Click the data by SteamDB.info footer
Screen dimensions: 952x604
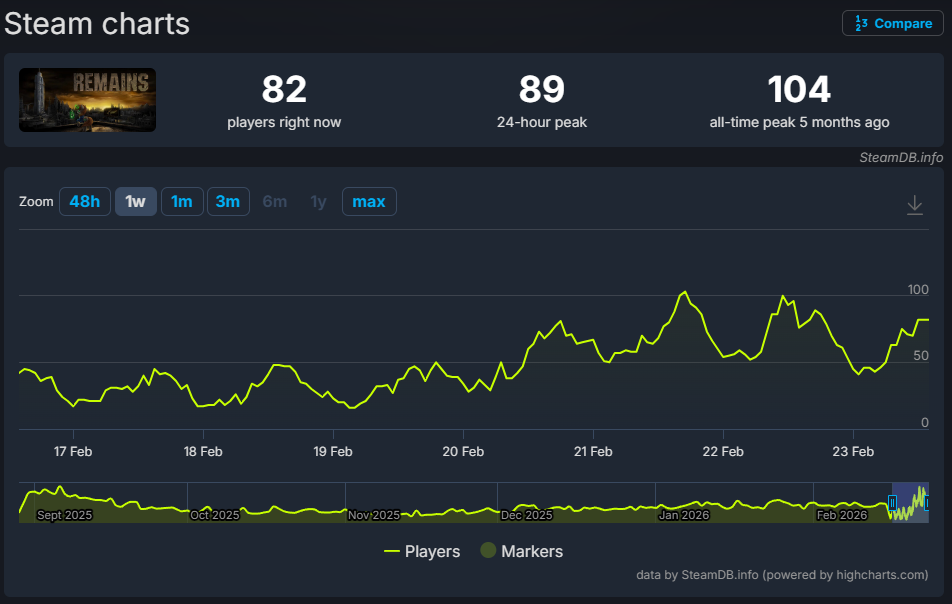(x=782, y=574)
